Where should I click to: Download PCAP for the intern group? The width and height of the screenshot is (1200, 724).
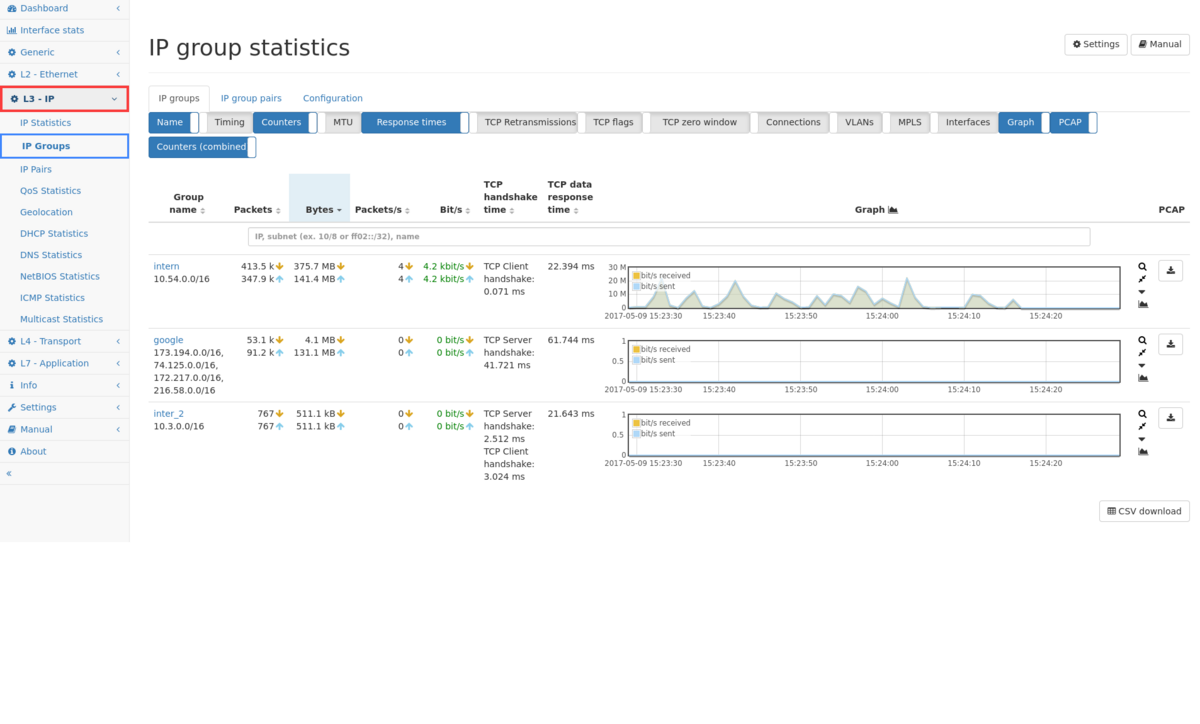[1172, 270]
